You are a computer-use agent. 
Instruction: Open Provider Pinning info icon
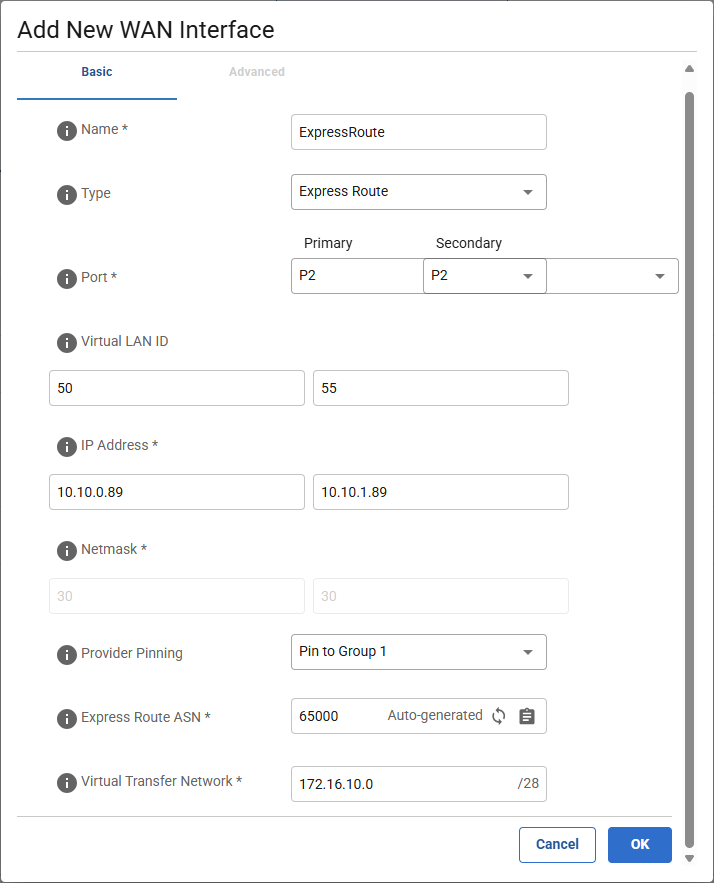point(66,655)
